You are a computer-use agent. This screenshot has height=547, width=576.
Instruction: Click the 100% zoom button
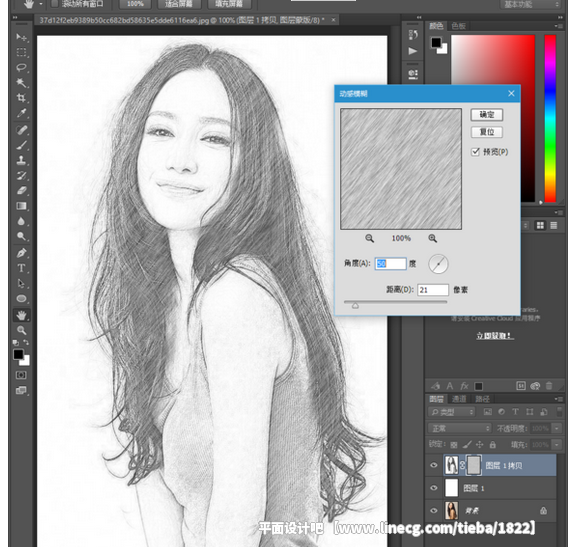(135, 4)
